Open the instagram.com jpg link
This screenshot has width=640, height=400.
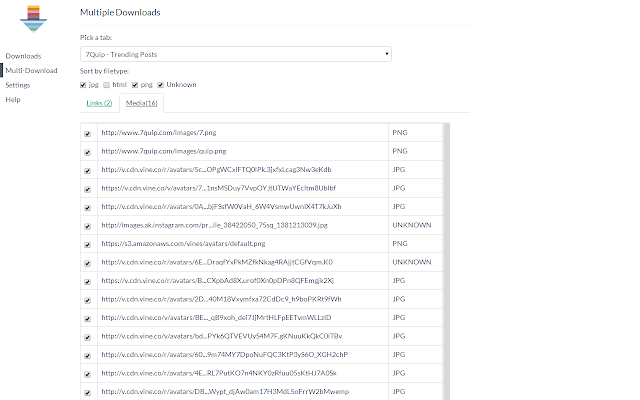215,225
